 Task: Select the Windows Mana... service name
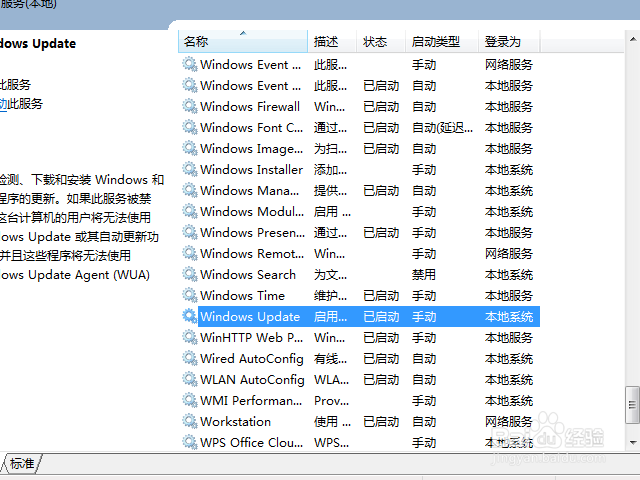click(x=249, y=191)
